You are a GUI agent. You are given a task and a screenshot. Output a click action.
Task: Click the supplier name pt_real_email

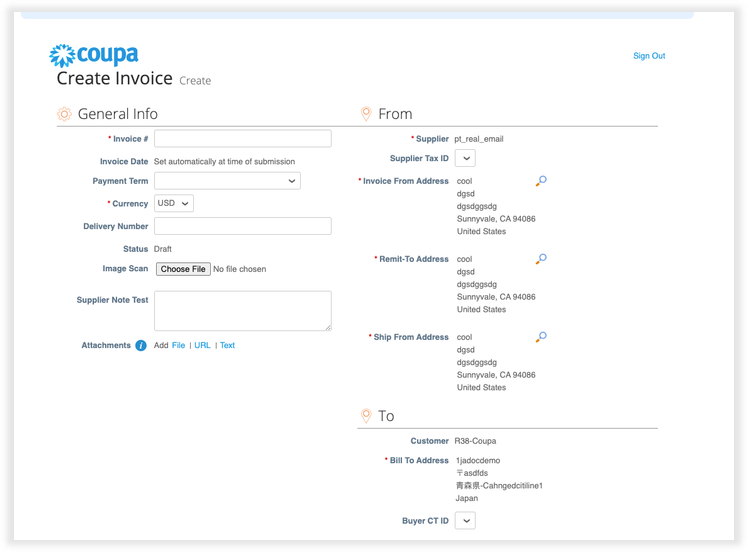coord(478,139)
